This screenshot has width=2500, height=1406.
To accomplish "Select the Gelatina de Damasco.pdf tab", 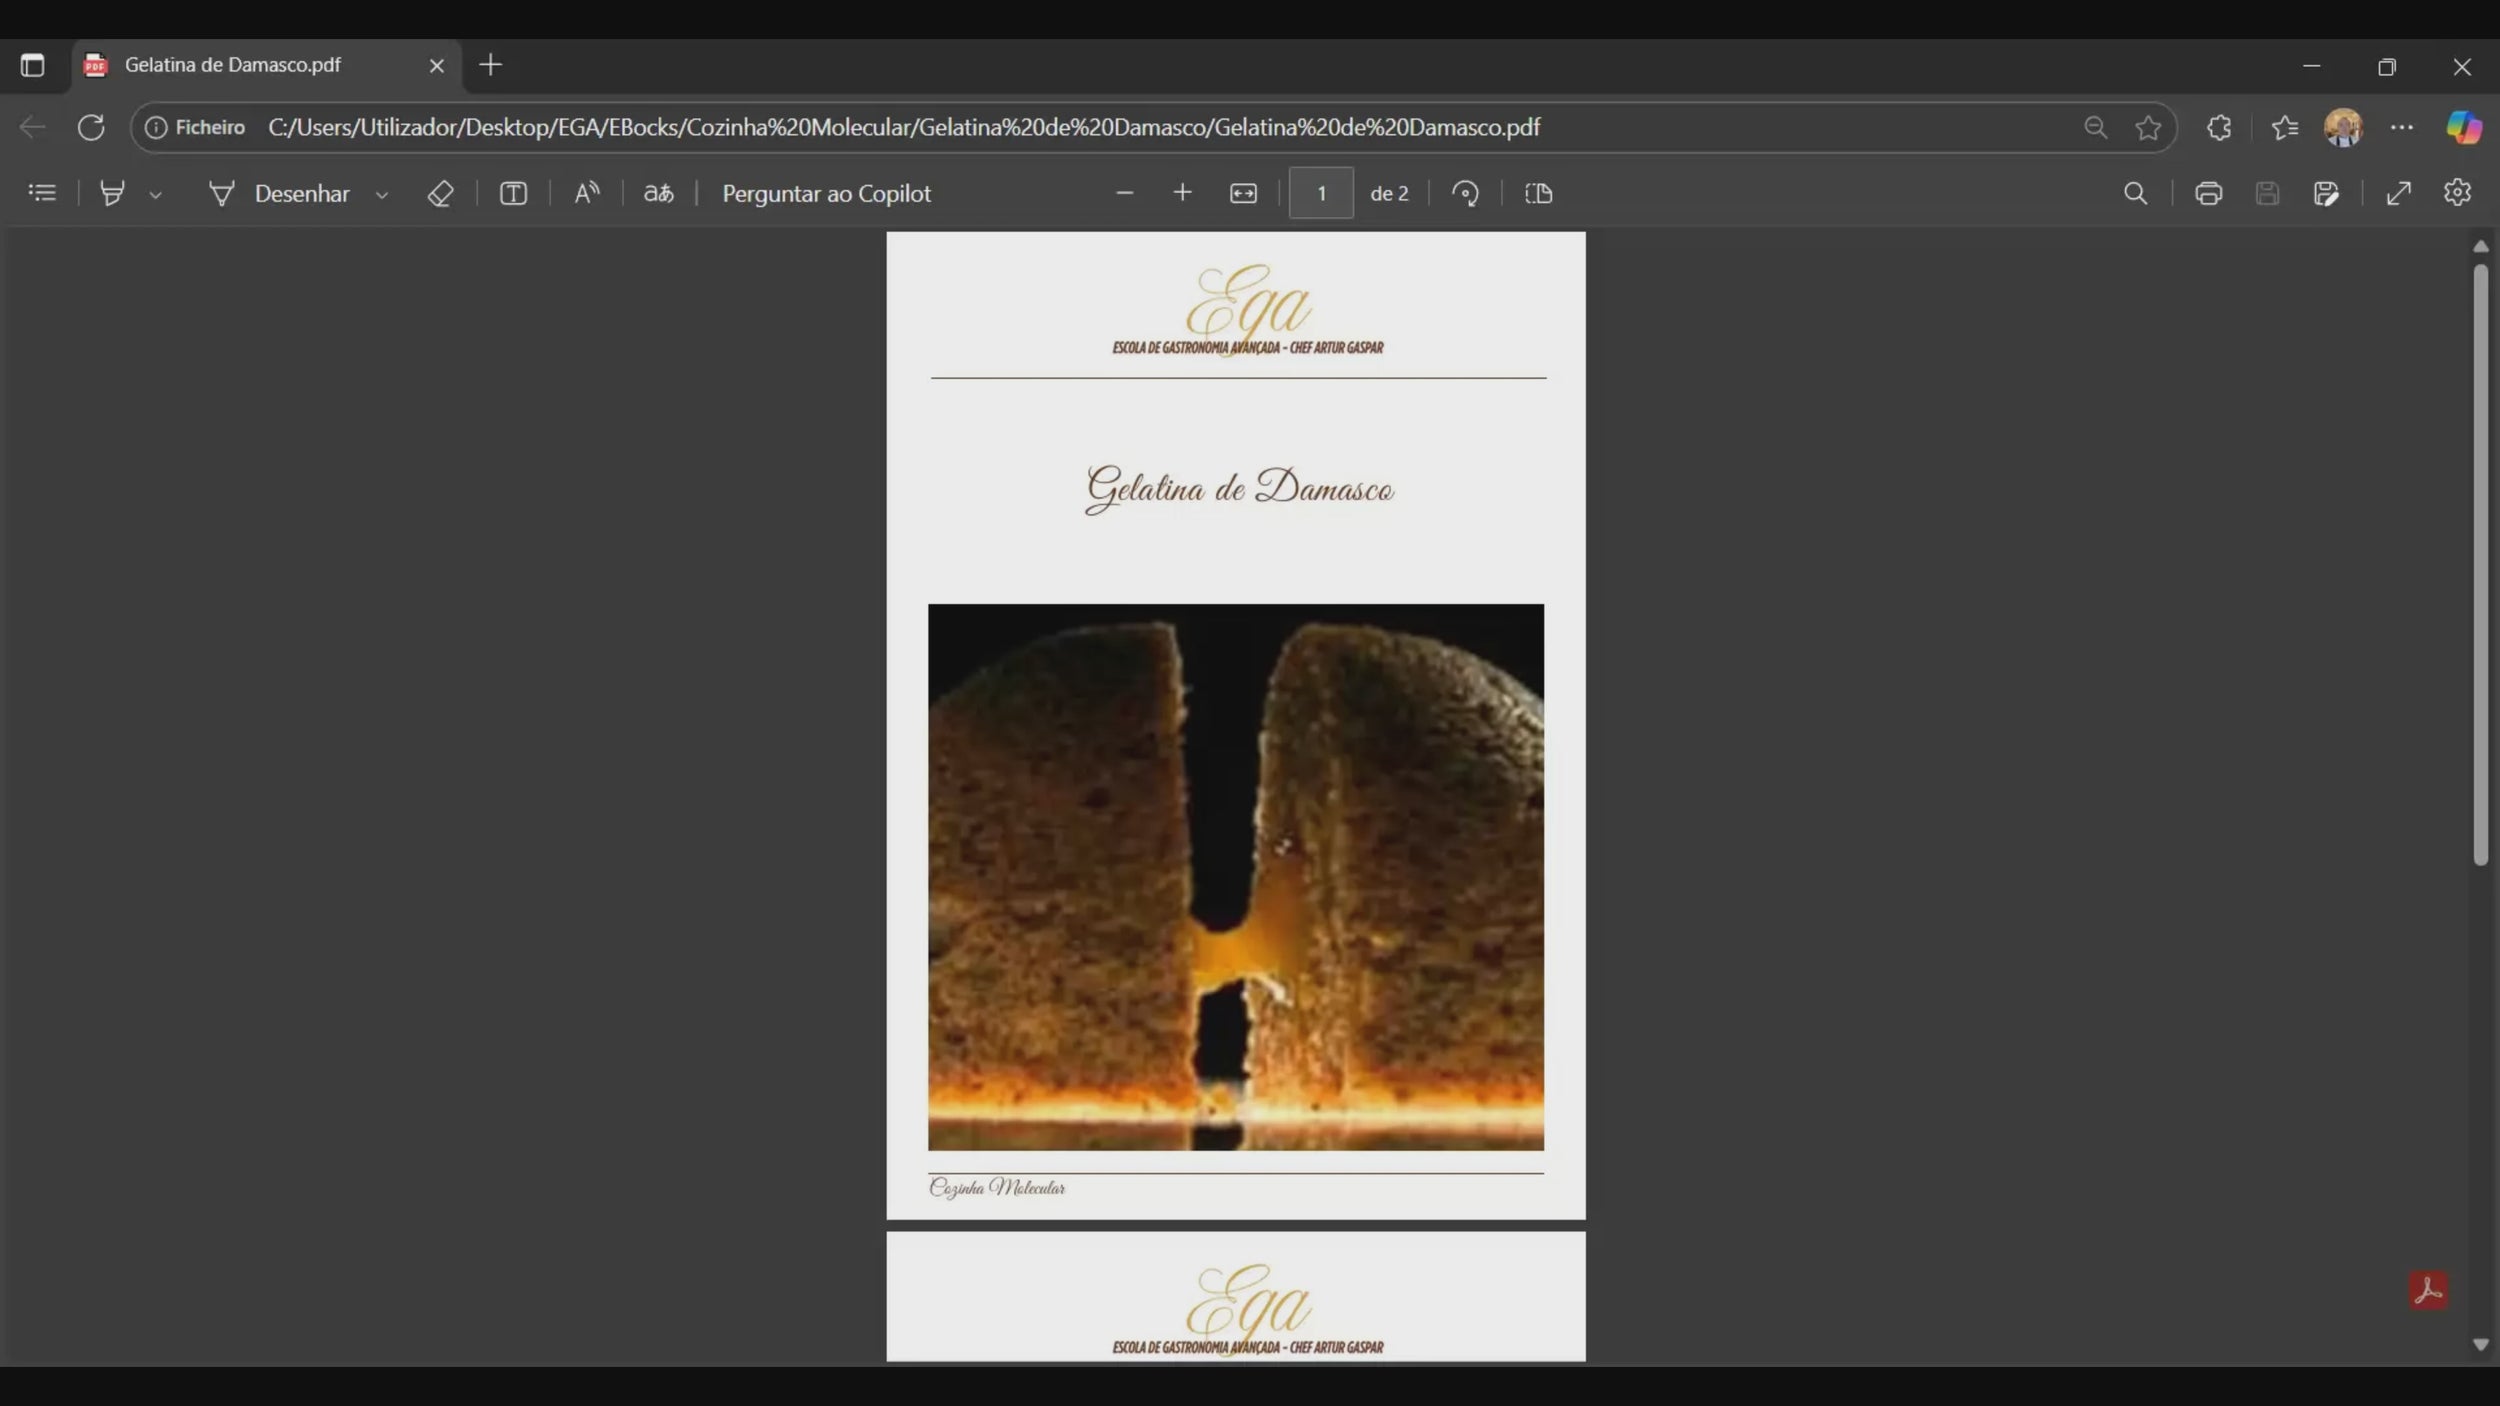I will 233,65.
